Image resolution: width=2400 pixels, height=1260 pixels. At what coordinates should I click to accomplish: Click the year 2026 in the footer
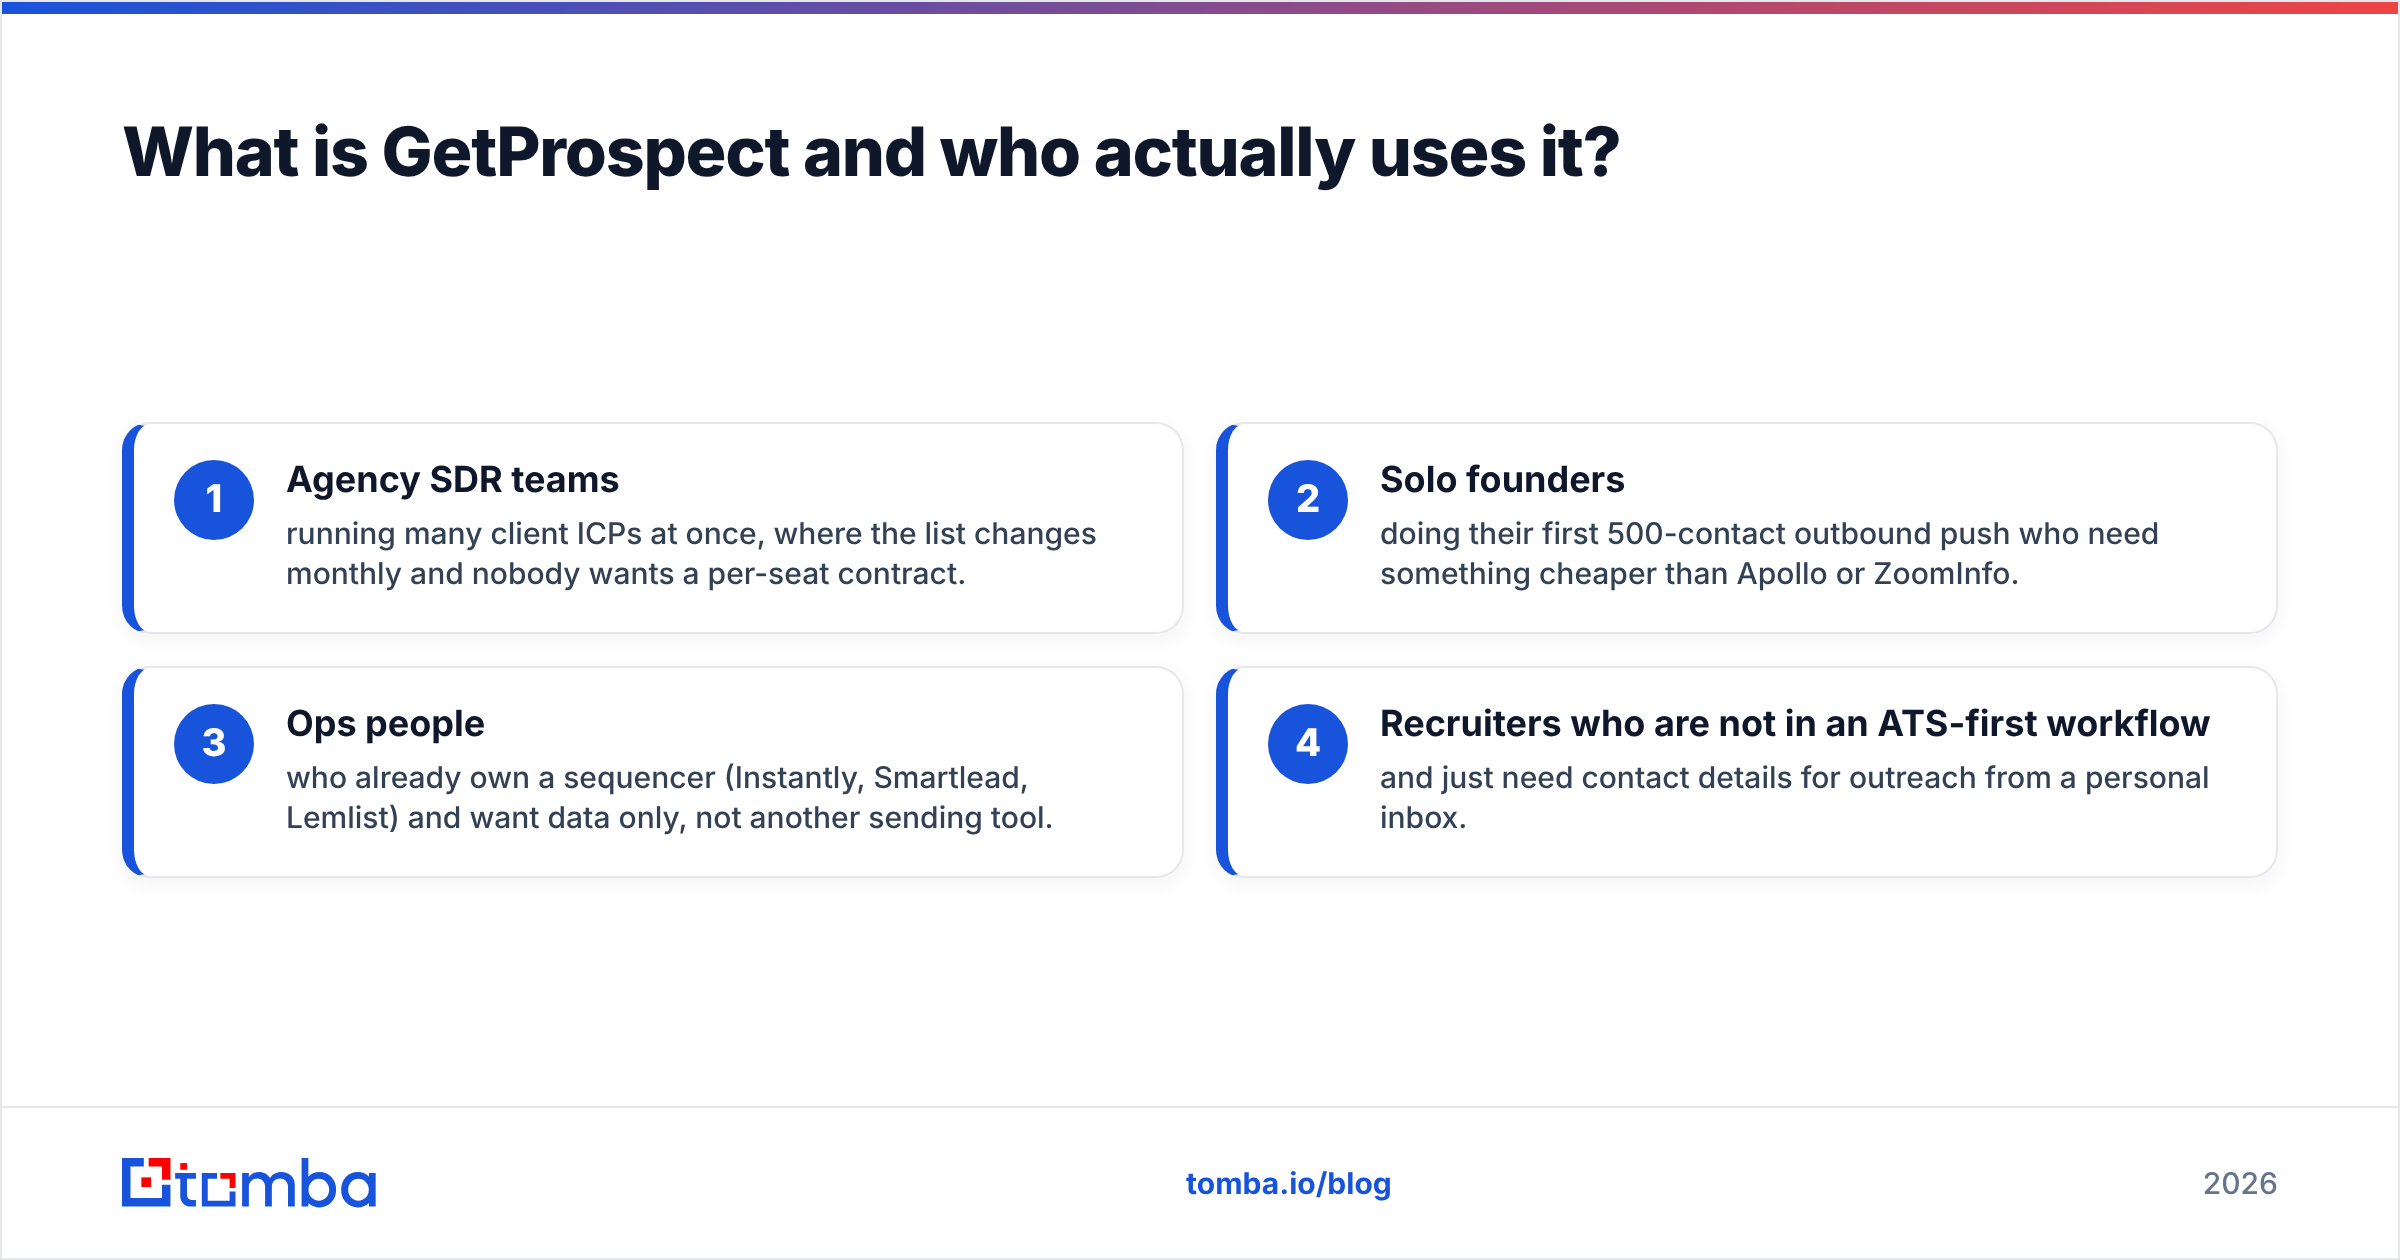[2240, 1184]
